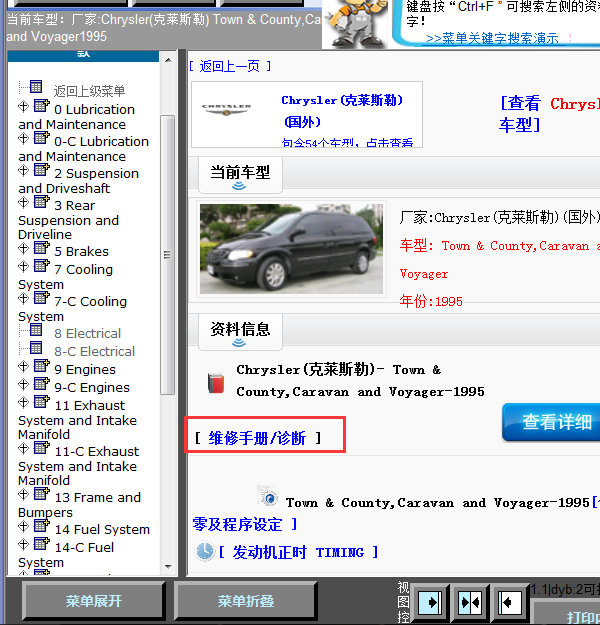Click the folder icon beside 3 Rear

(x=41, y=202)
